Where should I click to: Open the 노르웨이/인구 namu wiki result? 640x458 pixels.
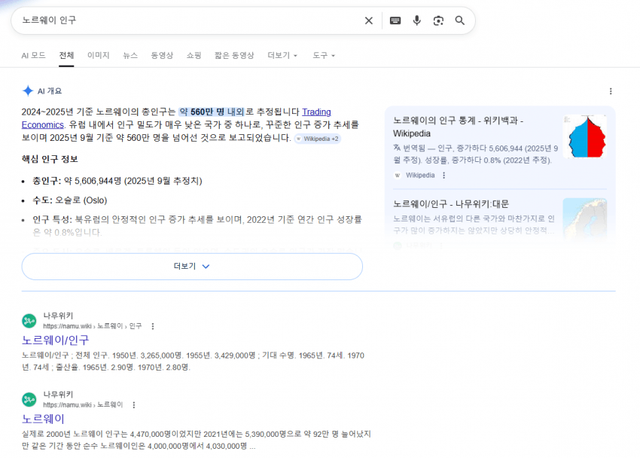[x=55, y=340]
